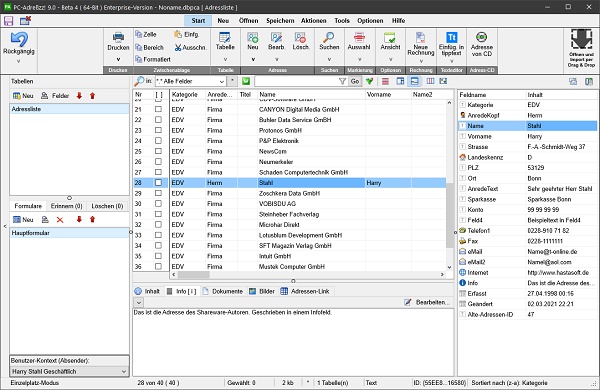Screen dimensions: 600x390
Task: Click the Drucken printer icon
Action: point(118,37)
